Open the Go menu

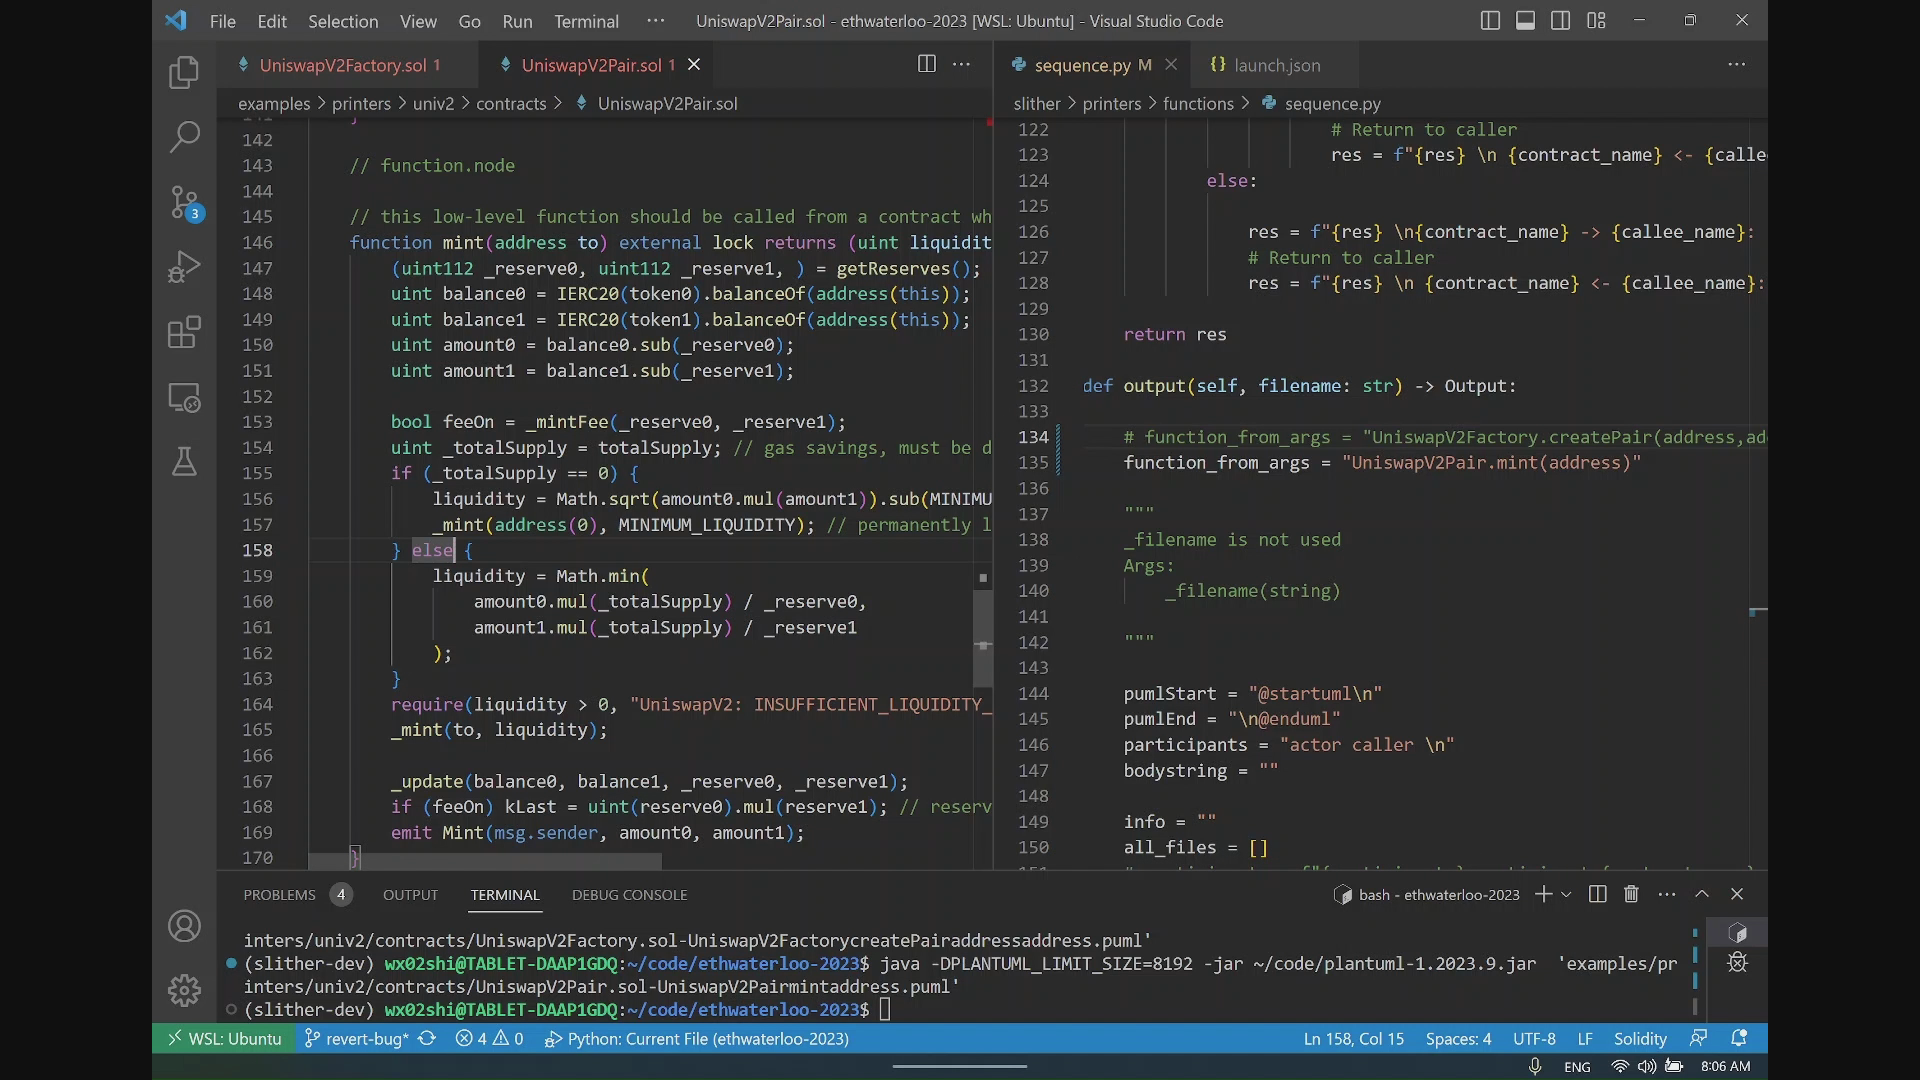click(x=469, y=21)
